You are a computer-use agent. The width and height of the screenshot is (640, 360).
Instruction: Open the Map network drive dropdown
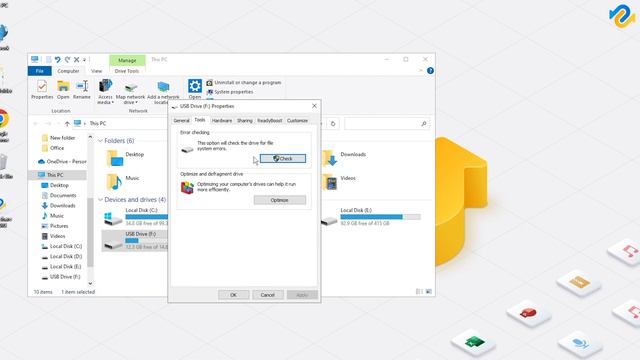(x=130, y=92)
